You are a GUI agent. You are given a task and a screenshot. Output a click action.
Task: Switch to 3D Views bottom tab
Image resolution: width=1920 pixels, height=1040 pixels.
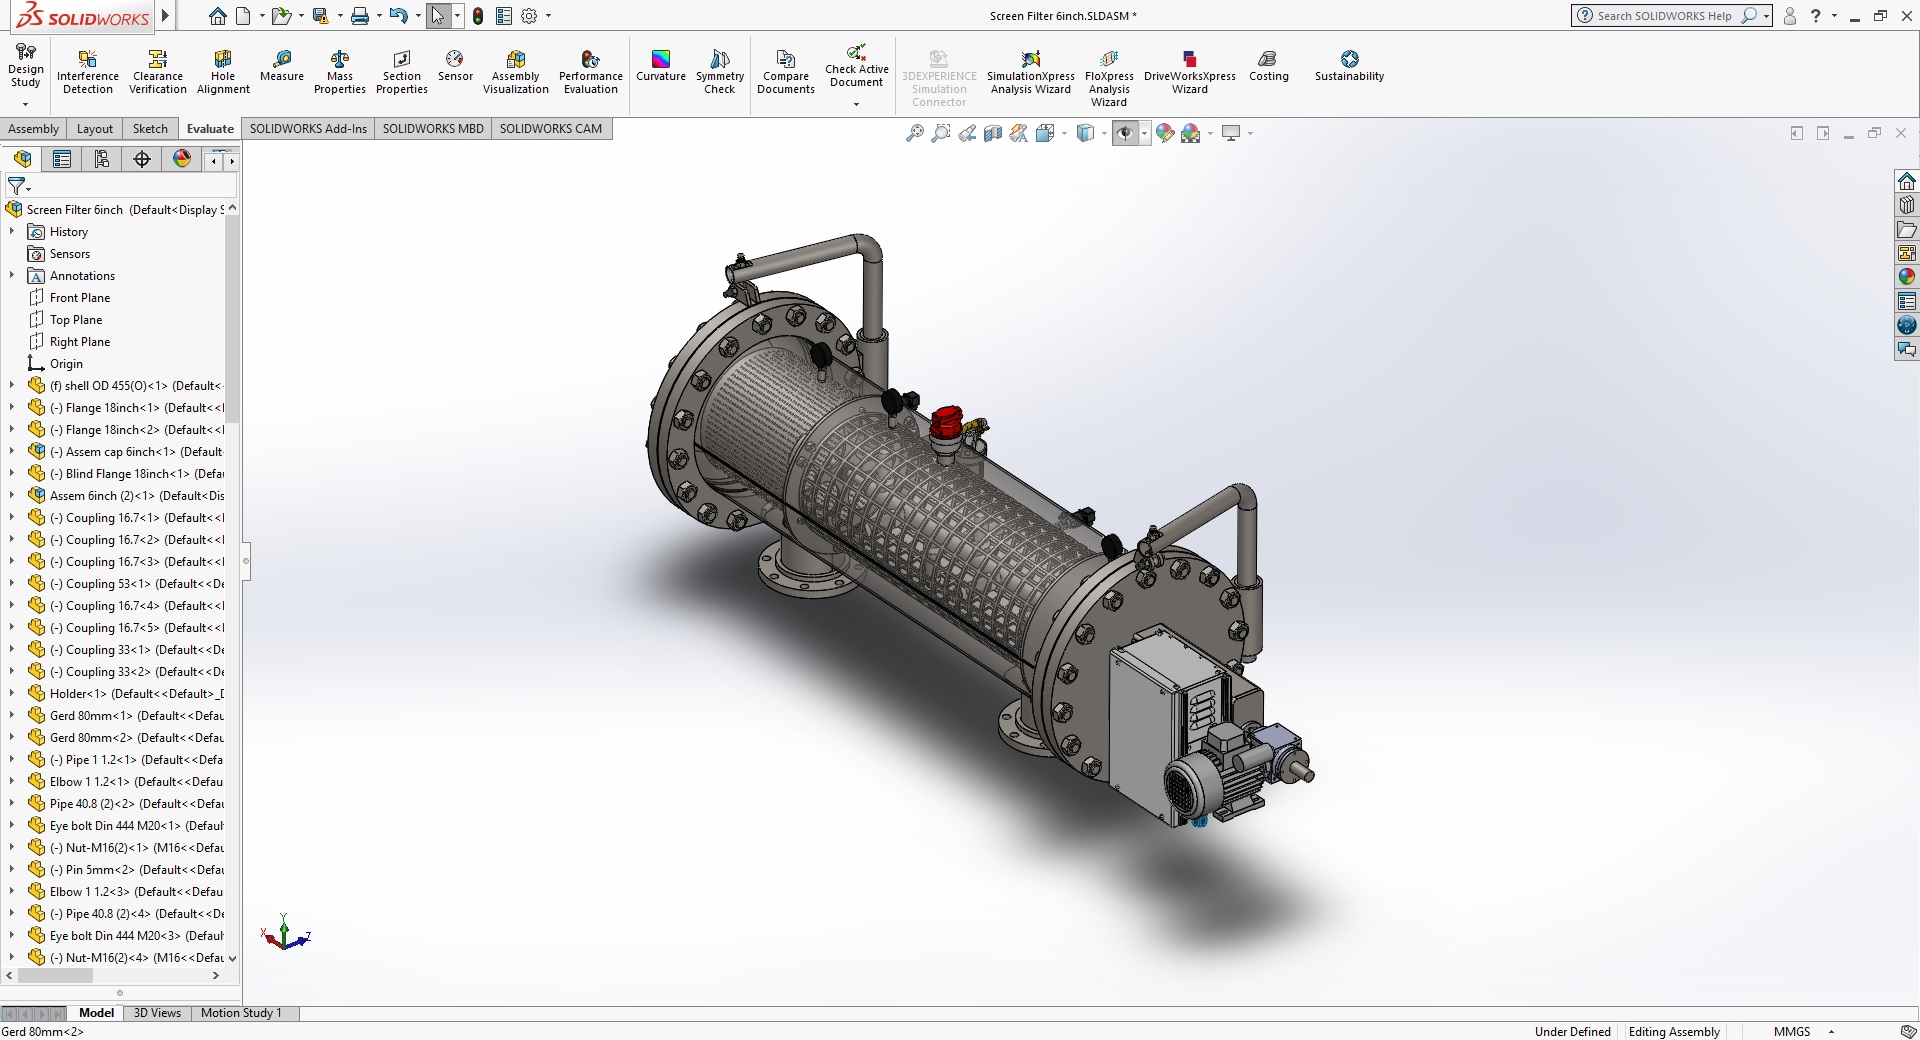point(157,1013)
